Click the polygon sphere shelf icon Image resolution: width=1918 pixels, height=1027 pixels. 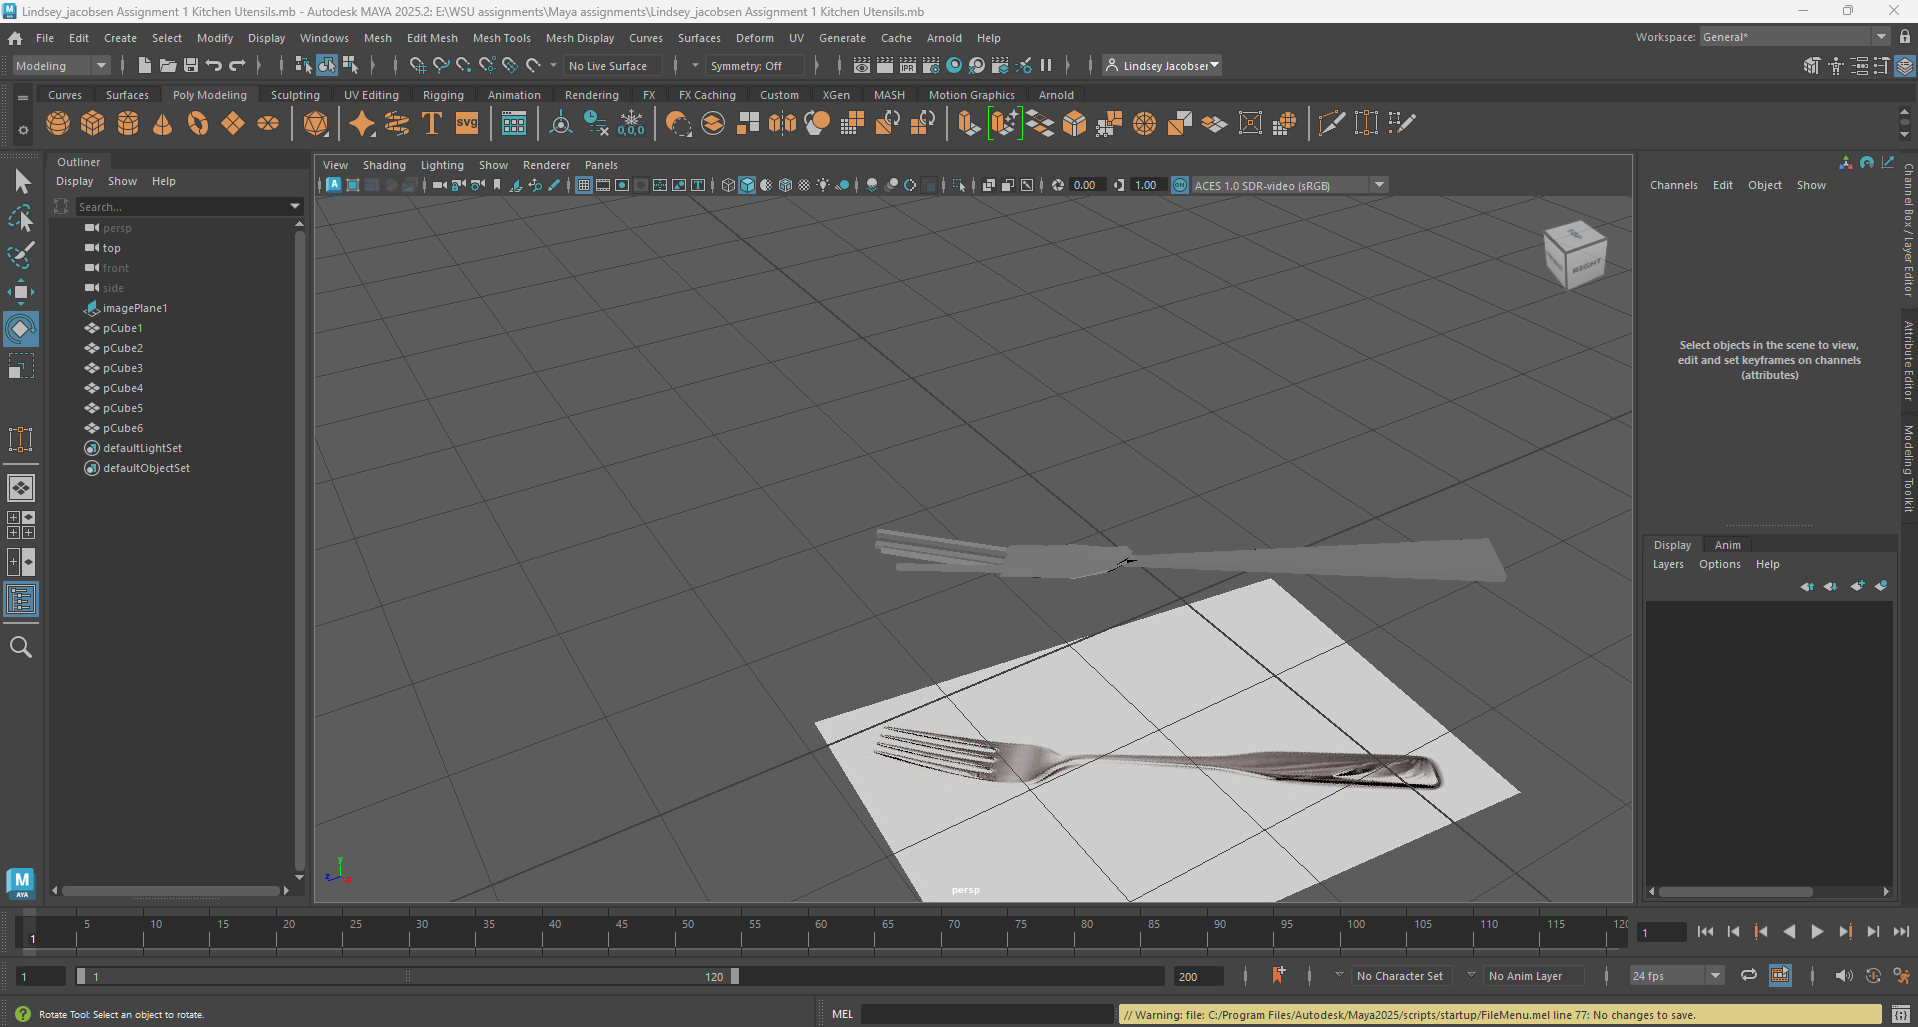pos(58,123)
